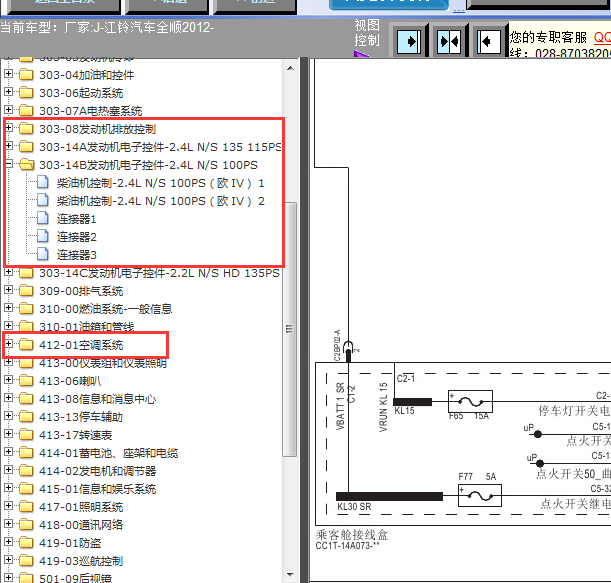Click the right-arrow view control button

click(x=409, y=41)
